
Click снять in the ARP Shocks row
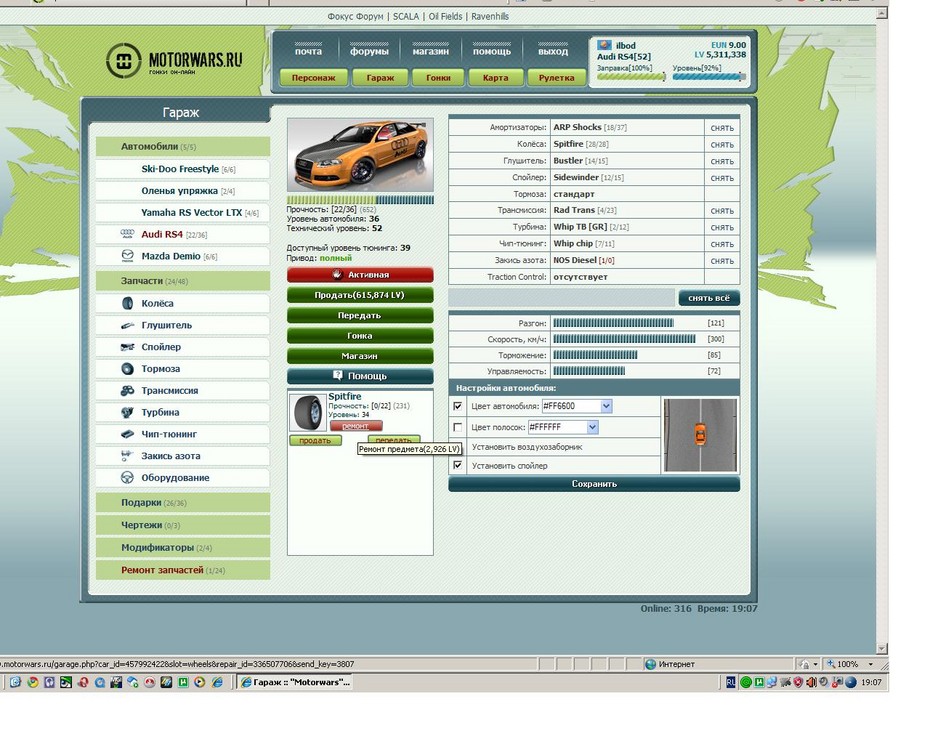pos(722,128)
